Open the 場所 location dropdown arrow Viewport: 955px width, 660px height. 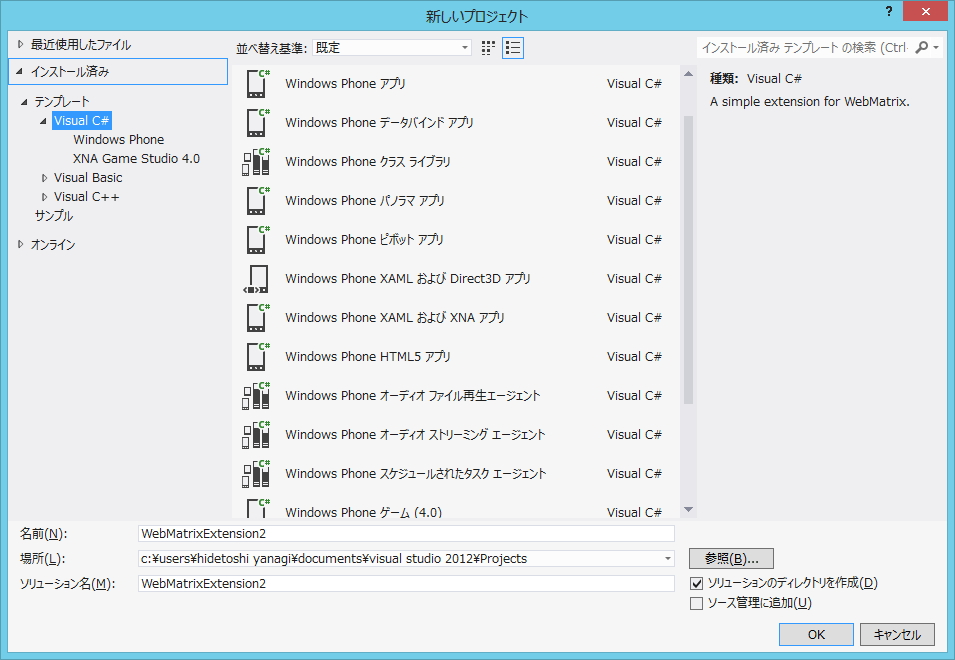pyautogui.click(x=668, y=558)
